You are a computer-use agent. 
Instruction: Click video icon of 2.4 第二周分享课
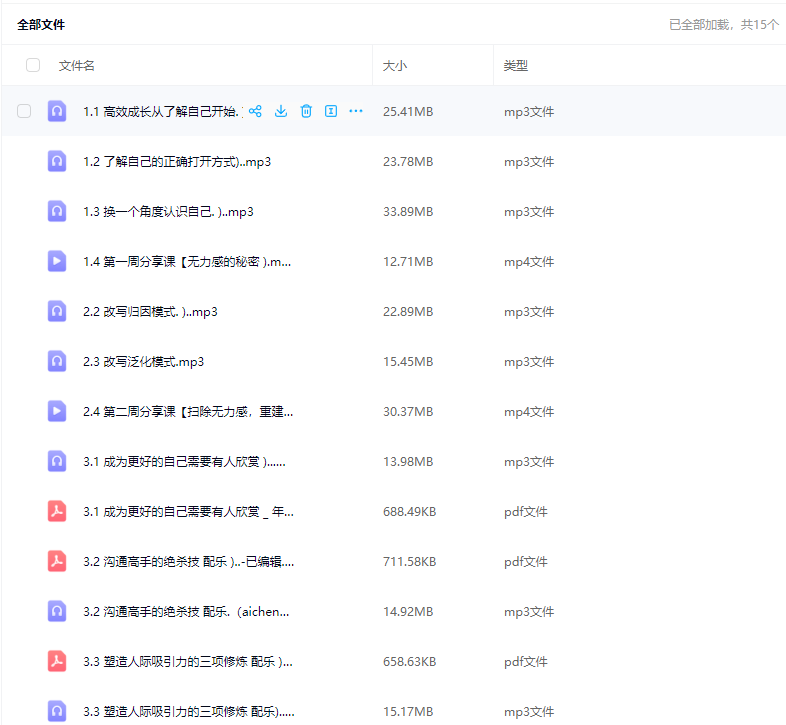[x=57, y=411]
